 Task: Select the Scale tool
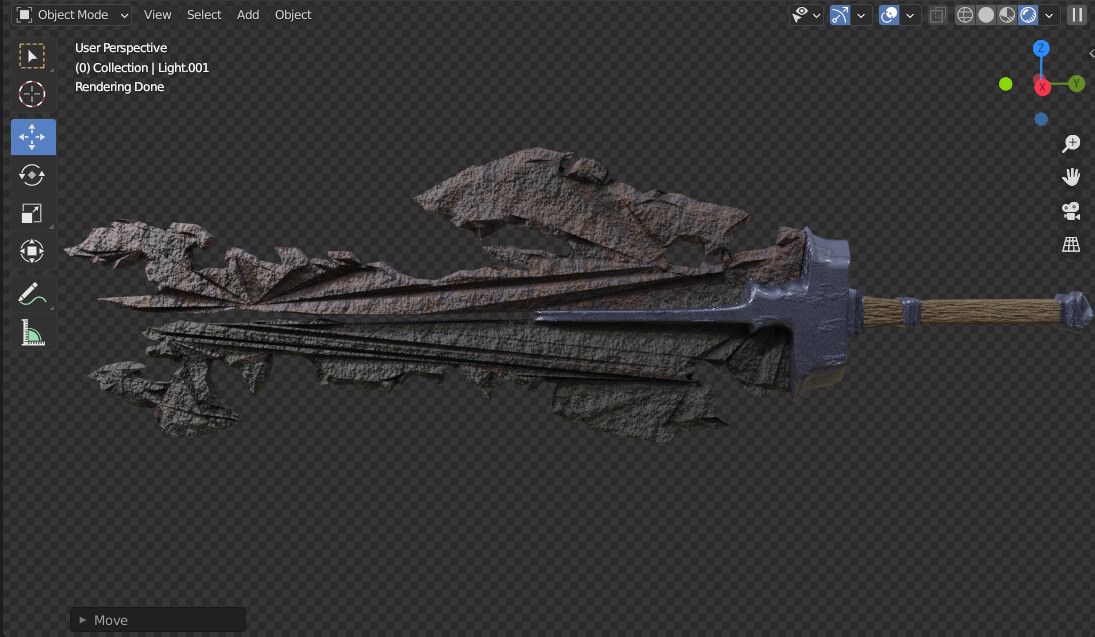coord(31,213)
